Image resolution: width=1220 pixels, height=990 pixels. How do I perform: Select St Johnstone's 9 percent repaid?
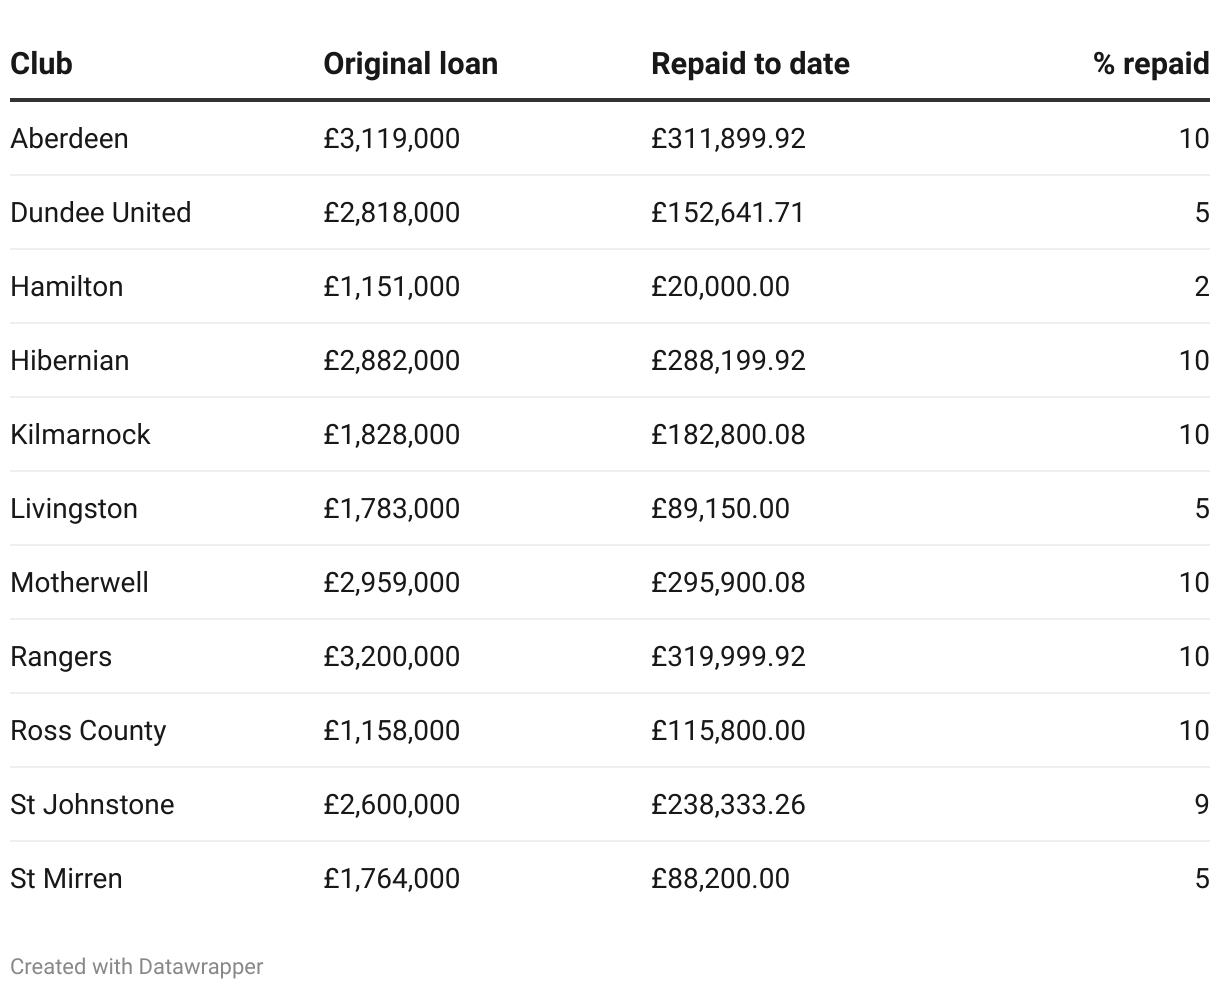1201,804
